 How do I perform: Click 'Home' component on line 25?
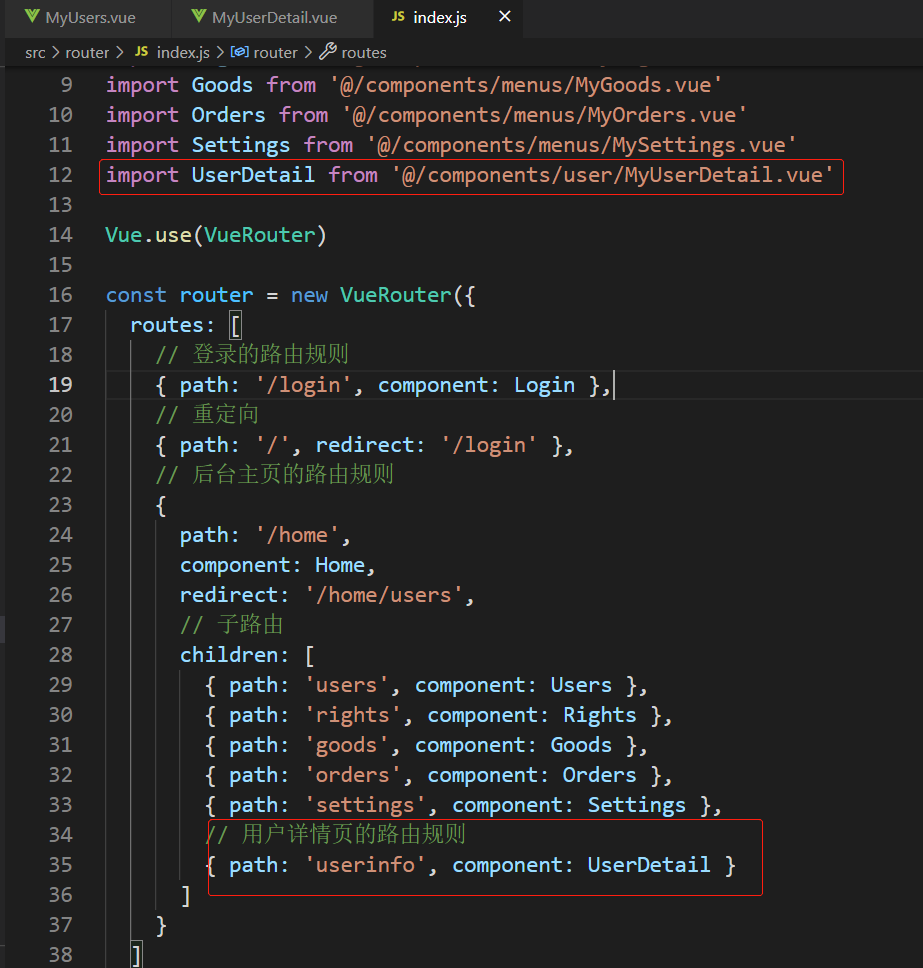click(x=340, y=565)
